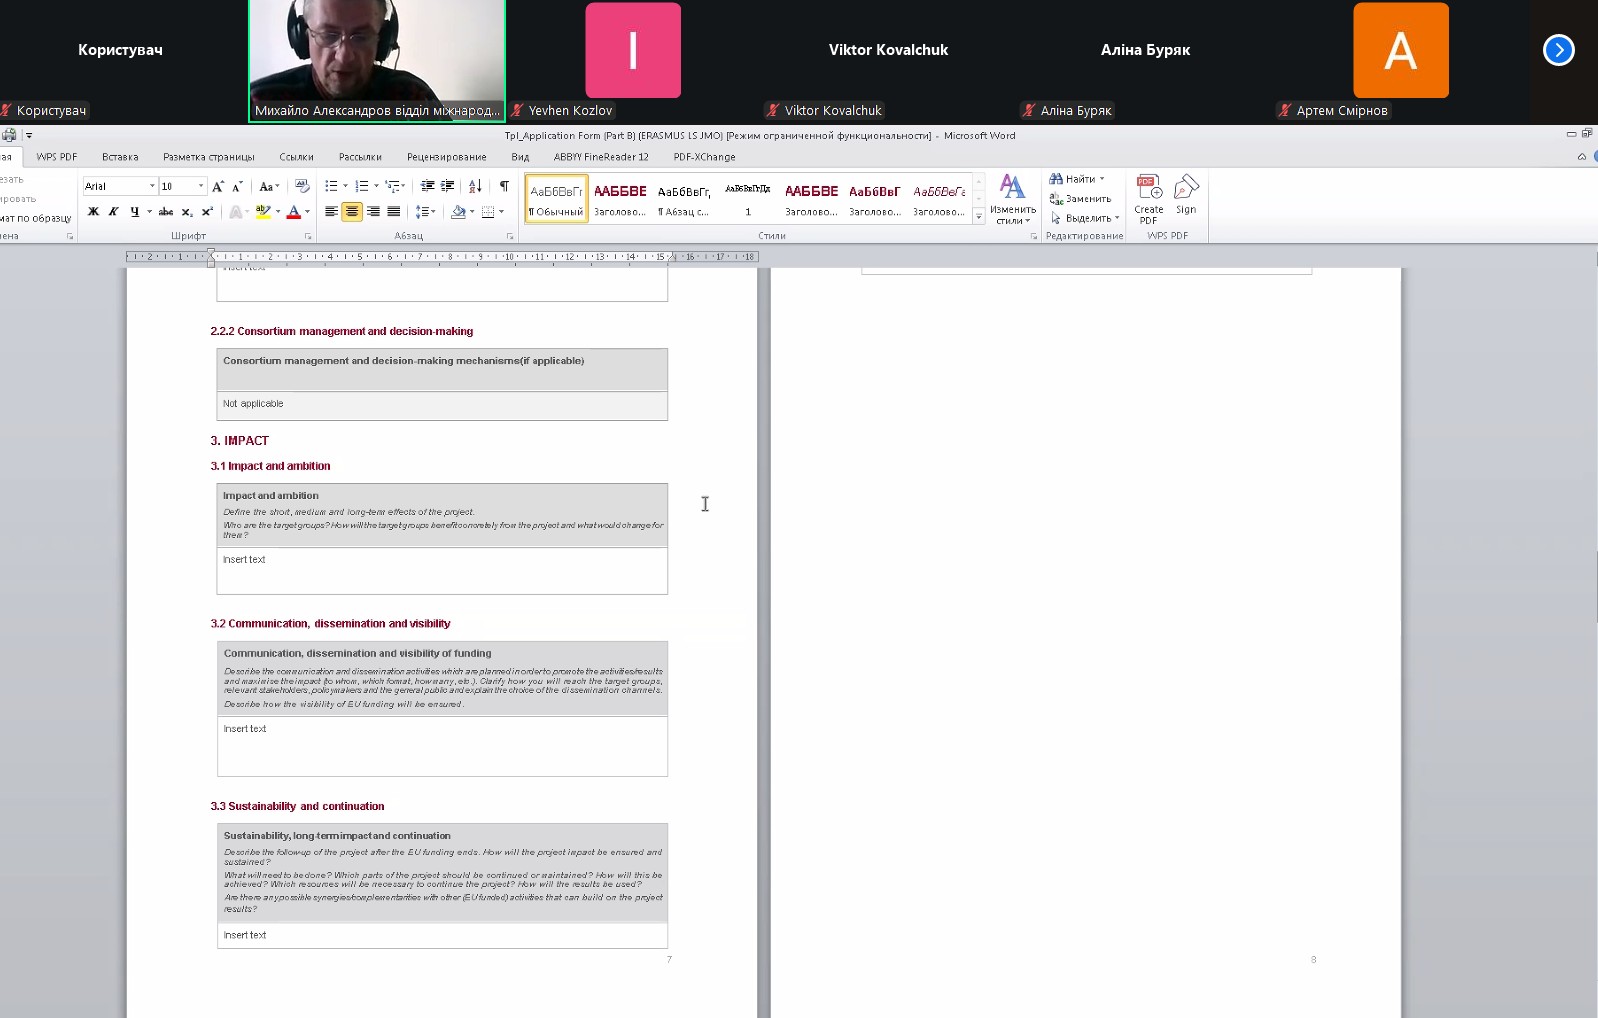Click the red font color button

(x=293, y=212)
